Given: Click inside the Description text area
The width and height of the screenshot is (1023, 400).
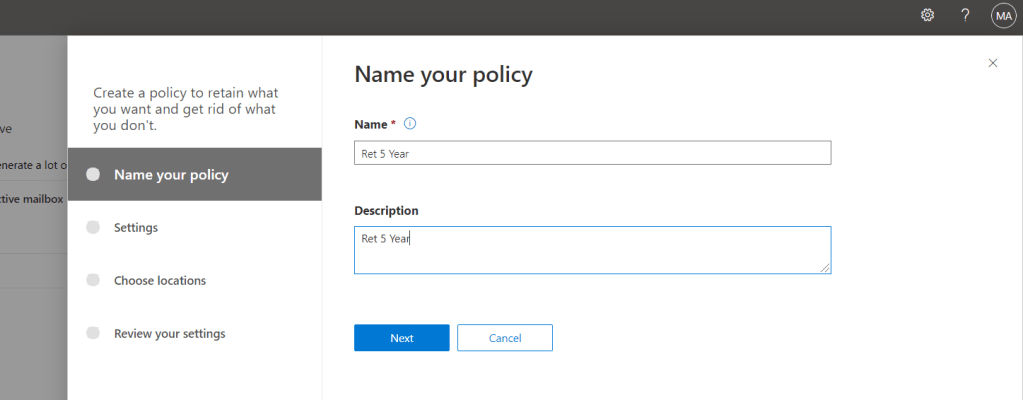Looking at the screenshot, I should click(x=592, y=250).
